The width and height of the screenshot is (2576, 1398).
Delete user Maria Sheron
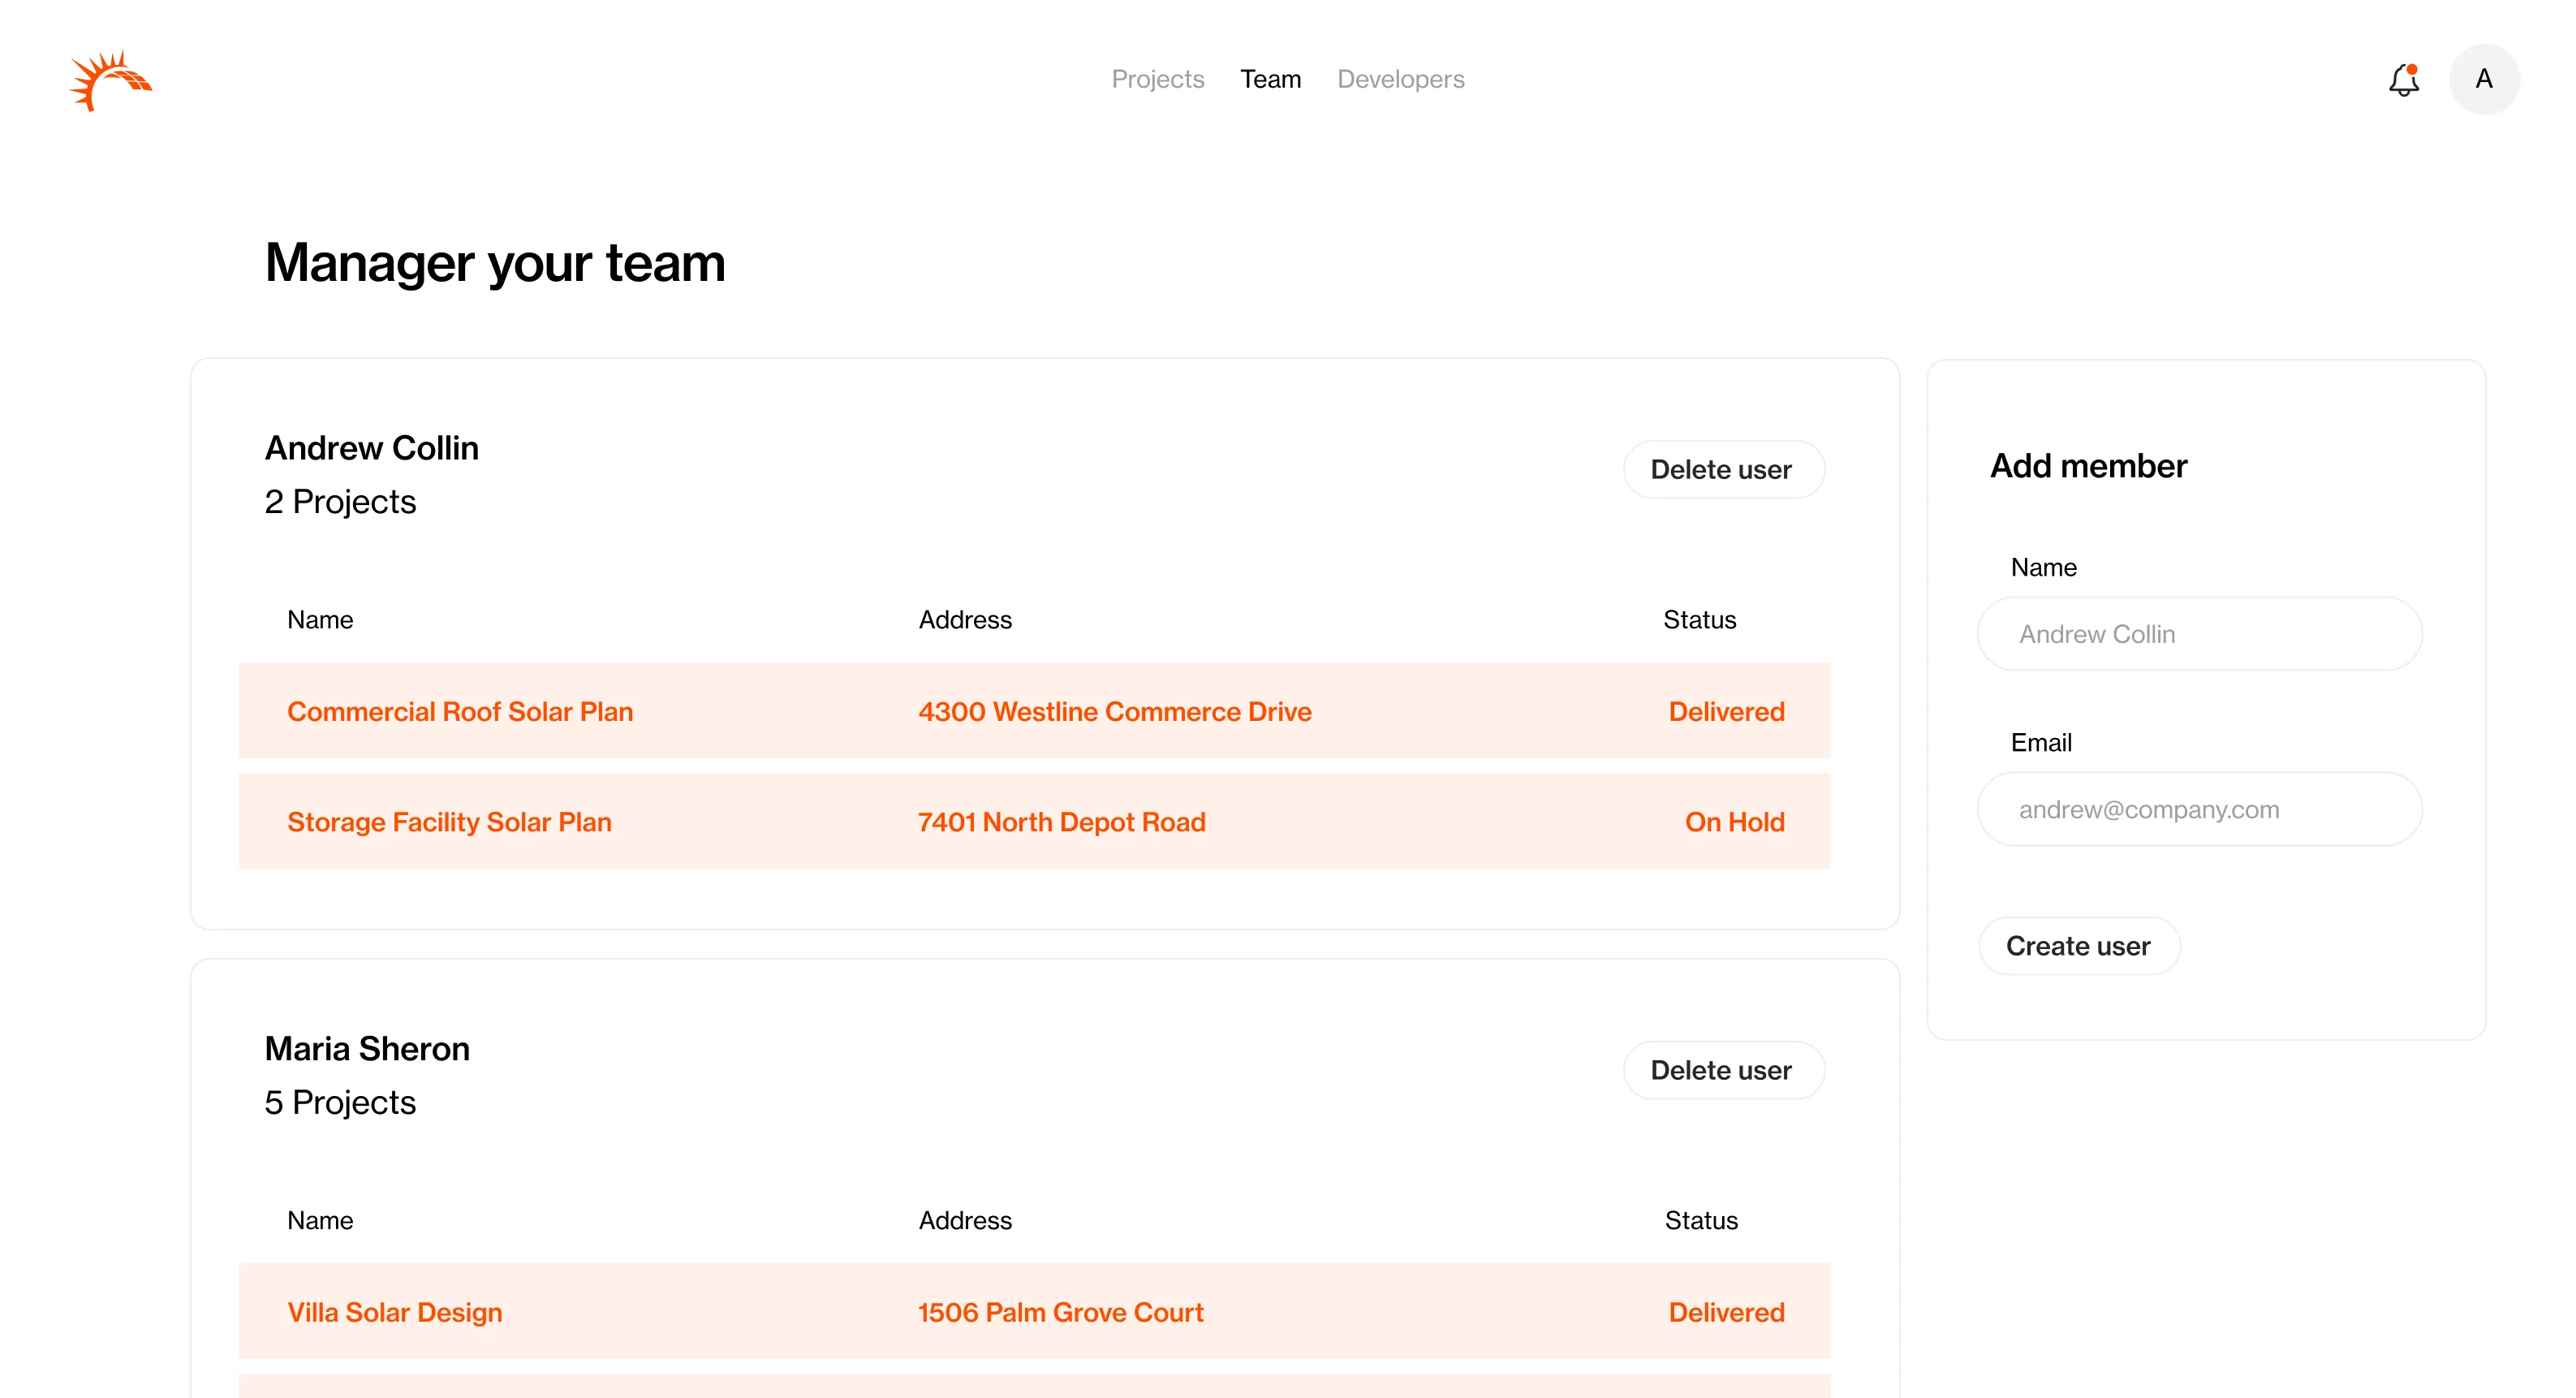pos(1722,1070)
